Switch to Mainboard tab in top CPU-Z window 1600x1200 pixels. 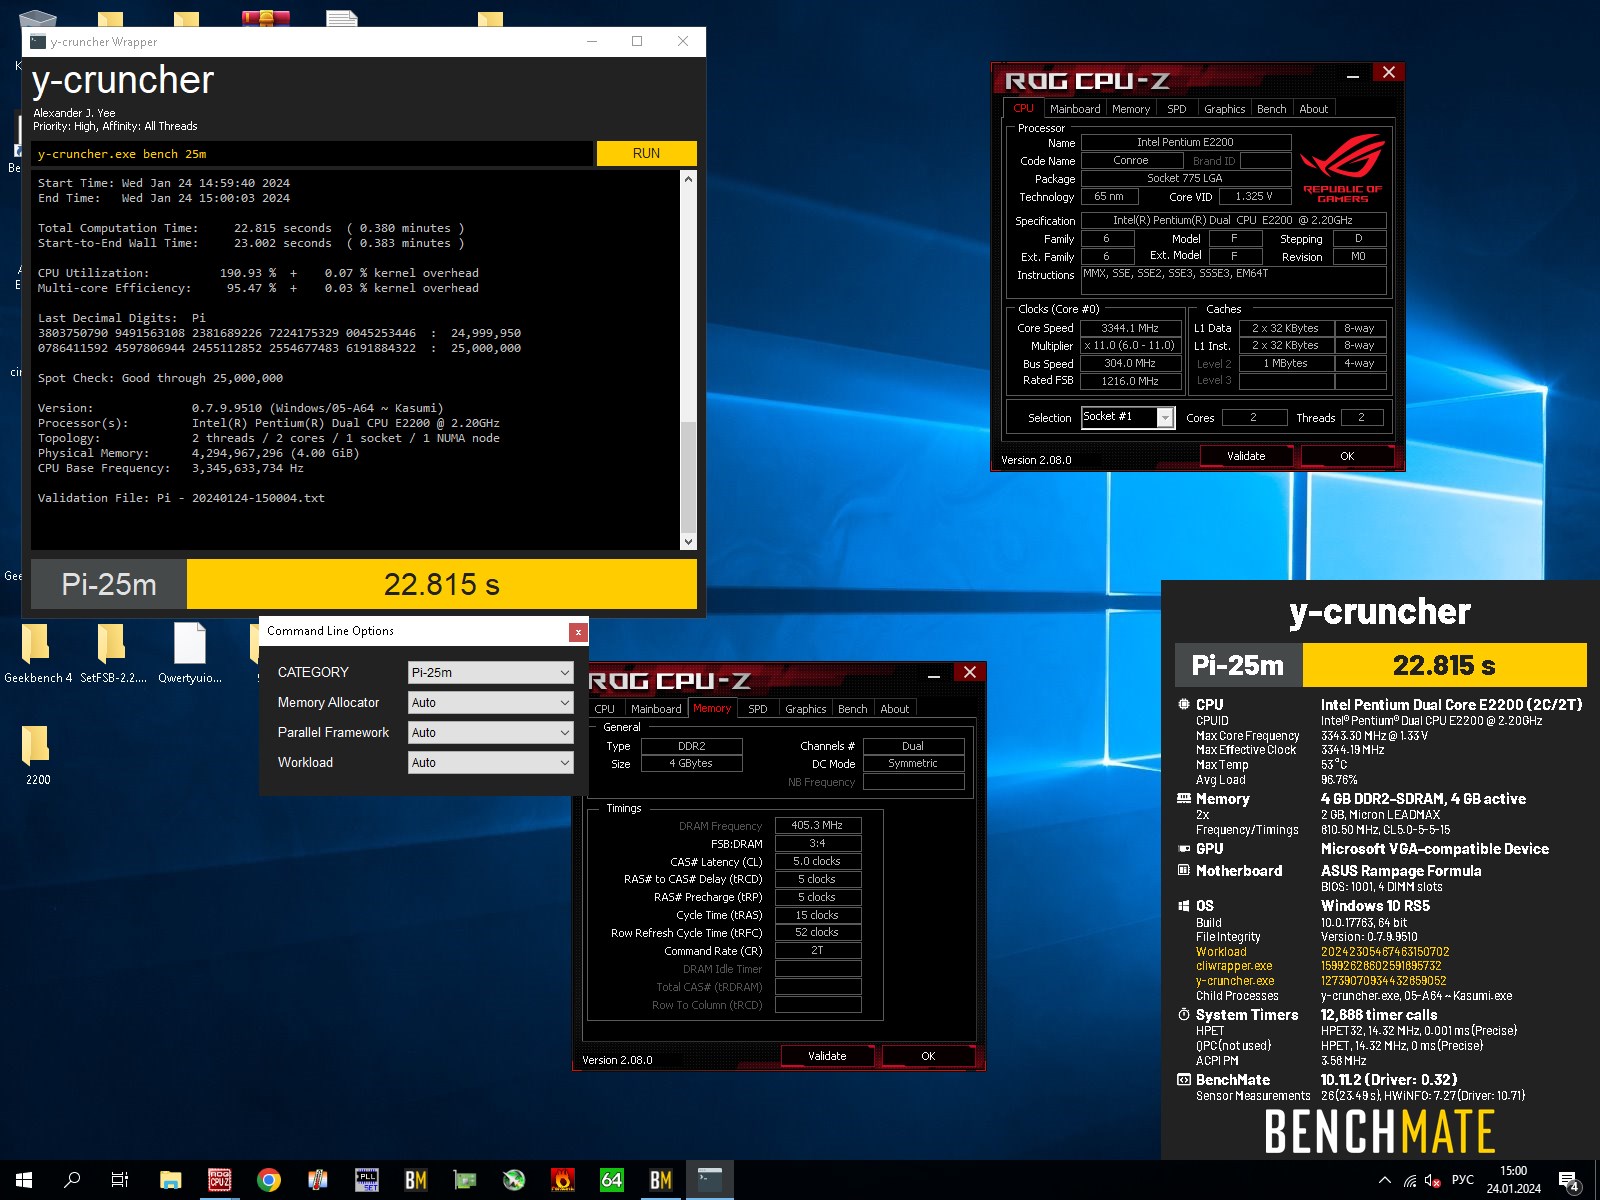tap(1075, 109)
